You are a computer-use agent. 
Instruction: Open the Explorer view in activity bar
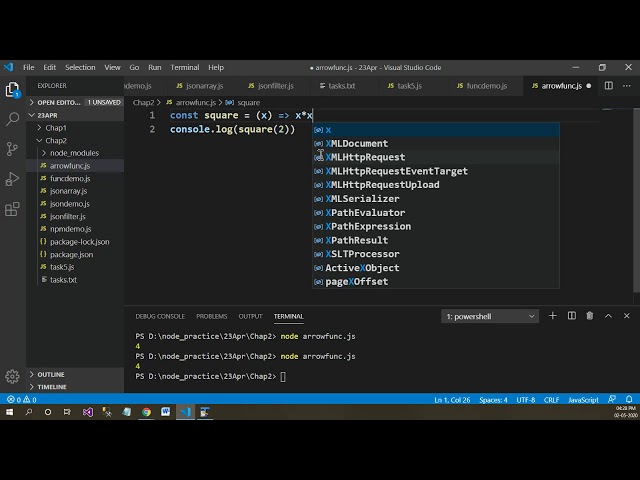tap(13, 89)
